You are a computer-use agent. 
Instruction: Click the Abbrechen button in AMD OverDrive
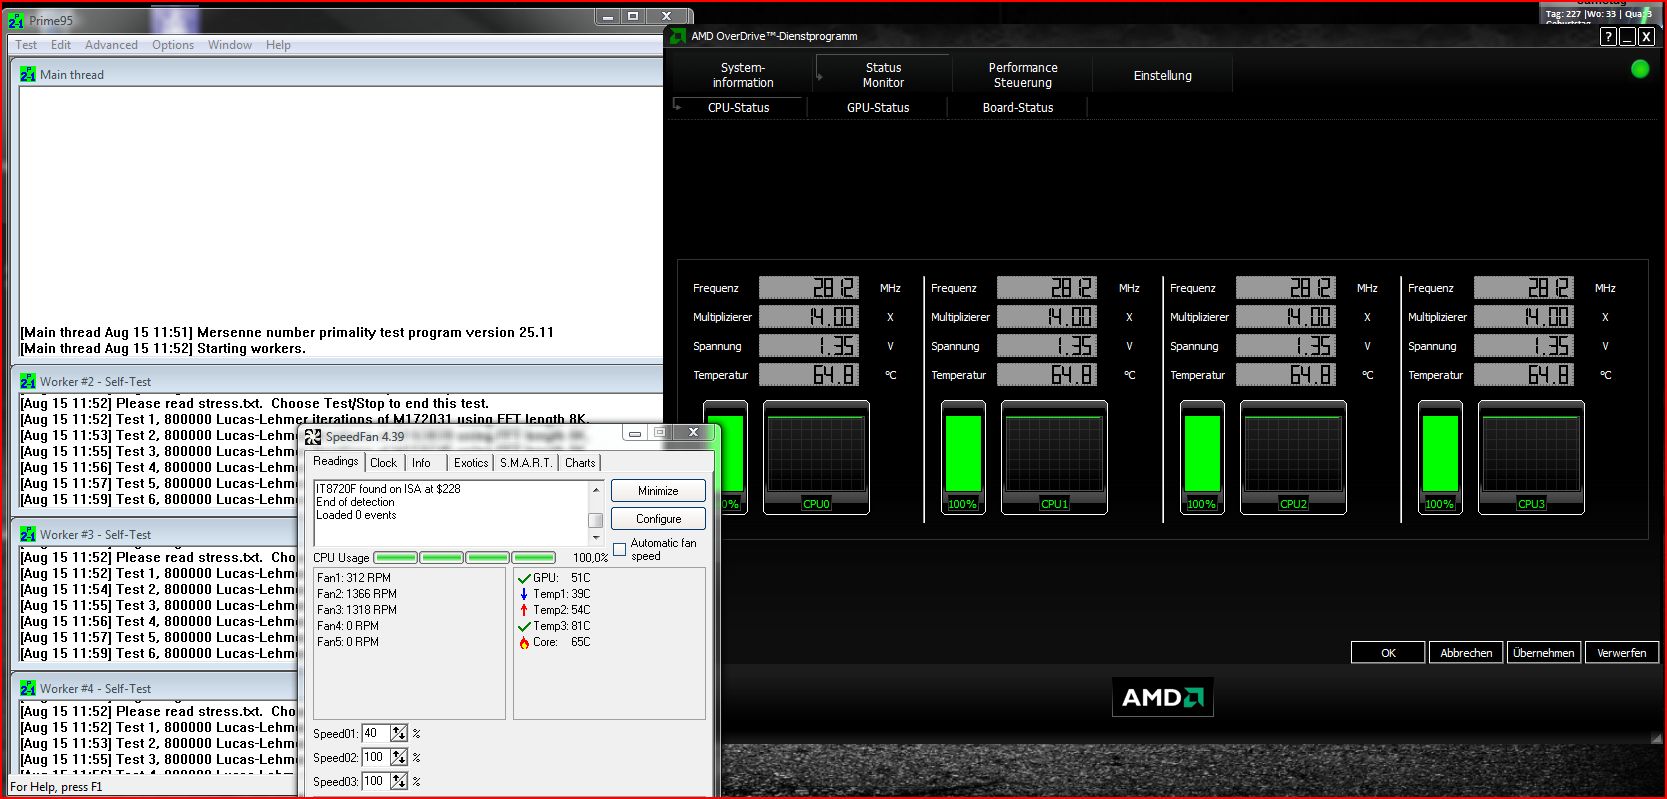pyautogui.click(x=1466, y=653)
